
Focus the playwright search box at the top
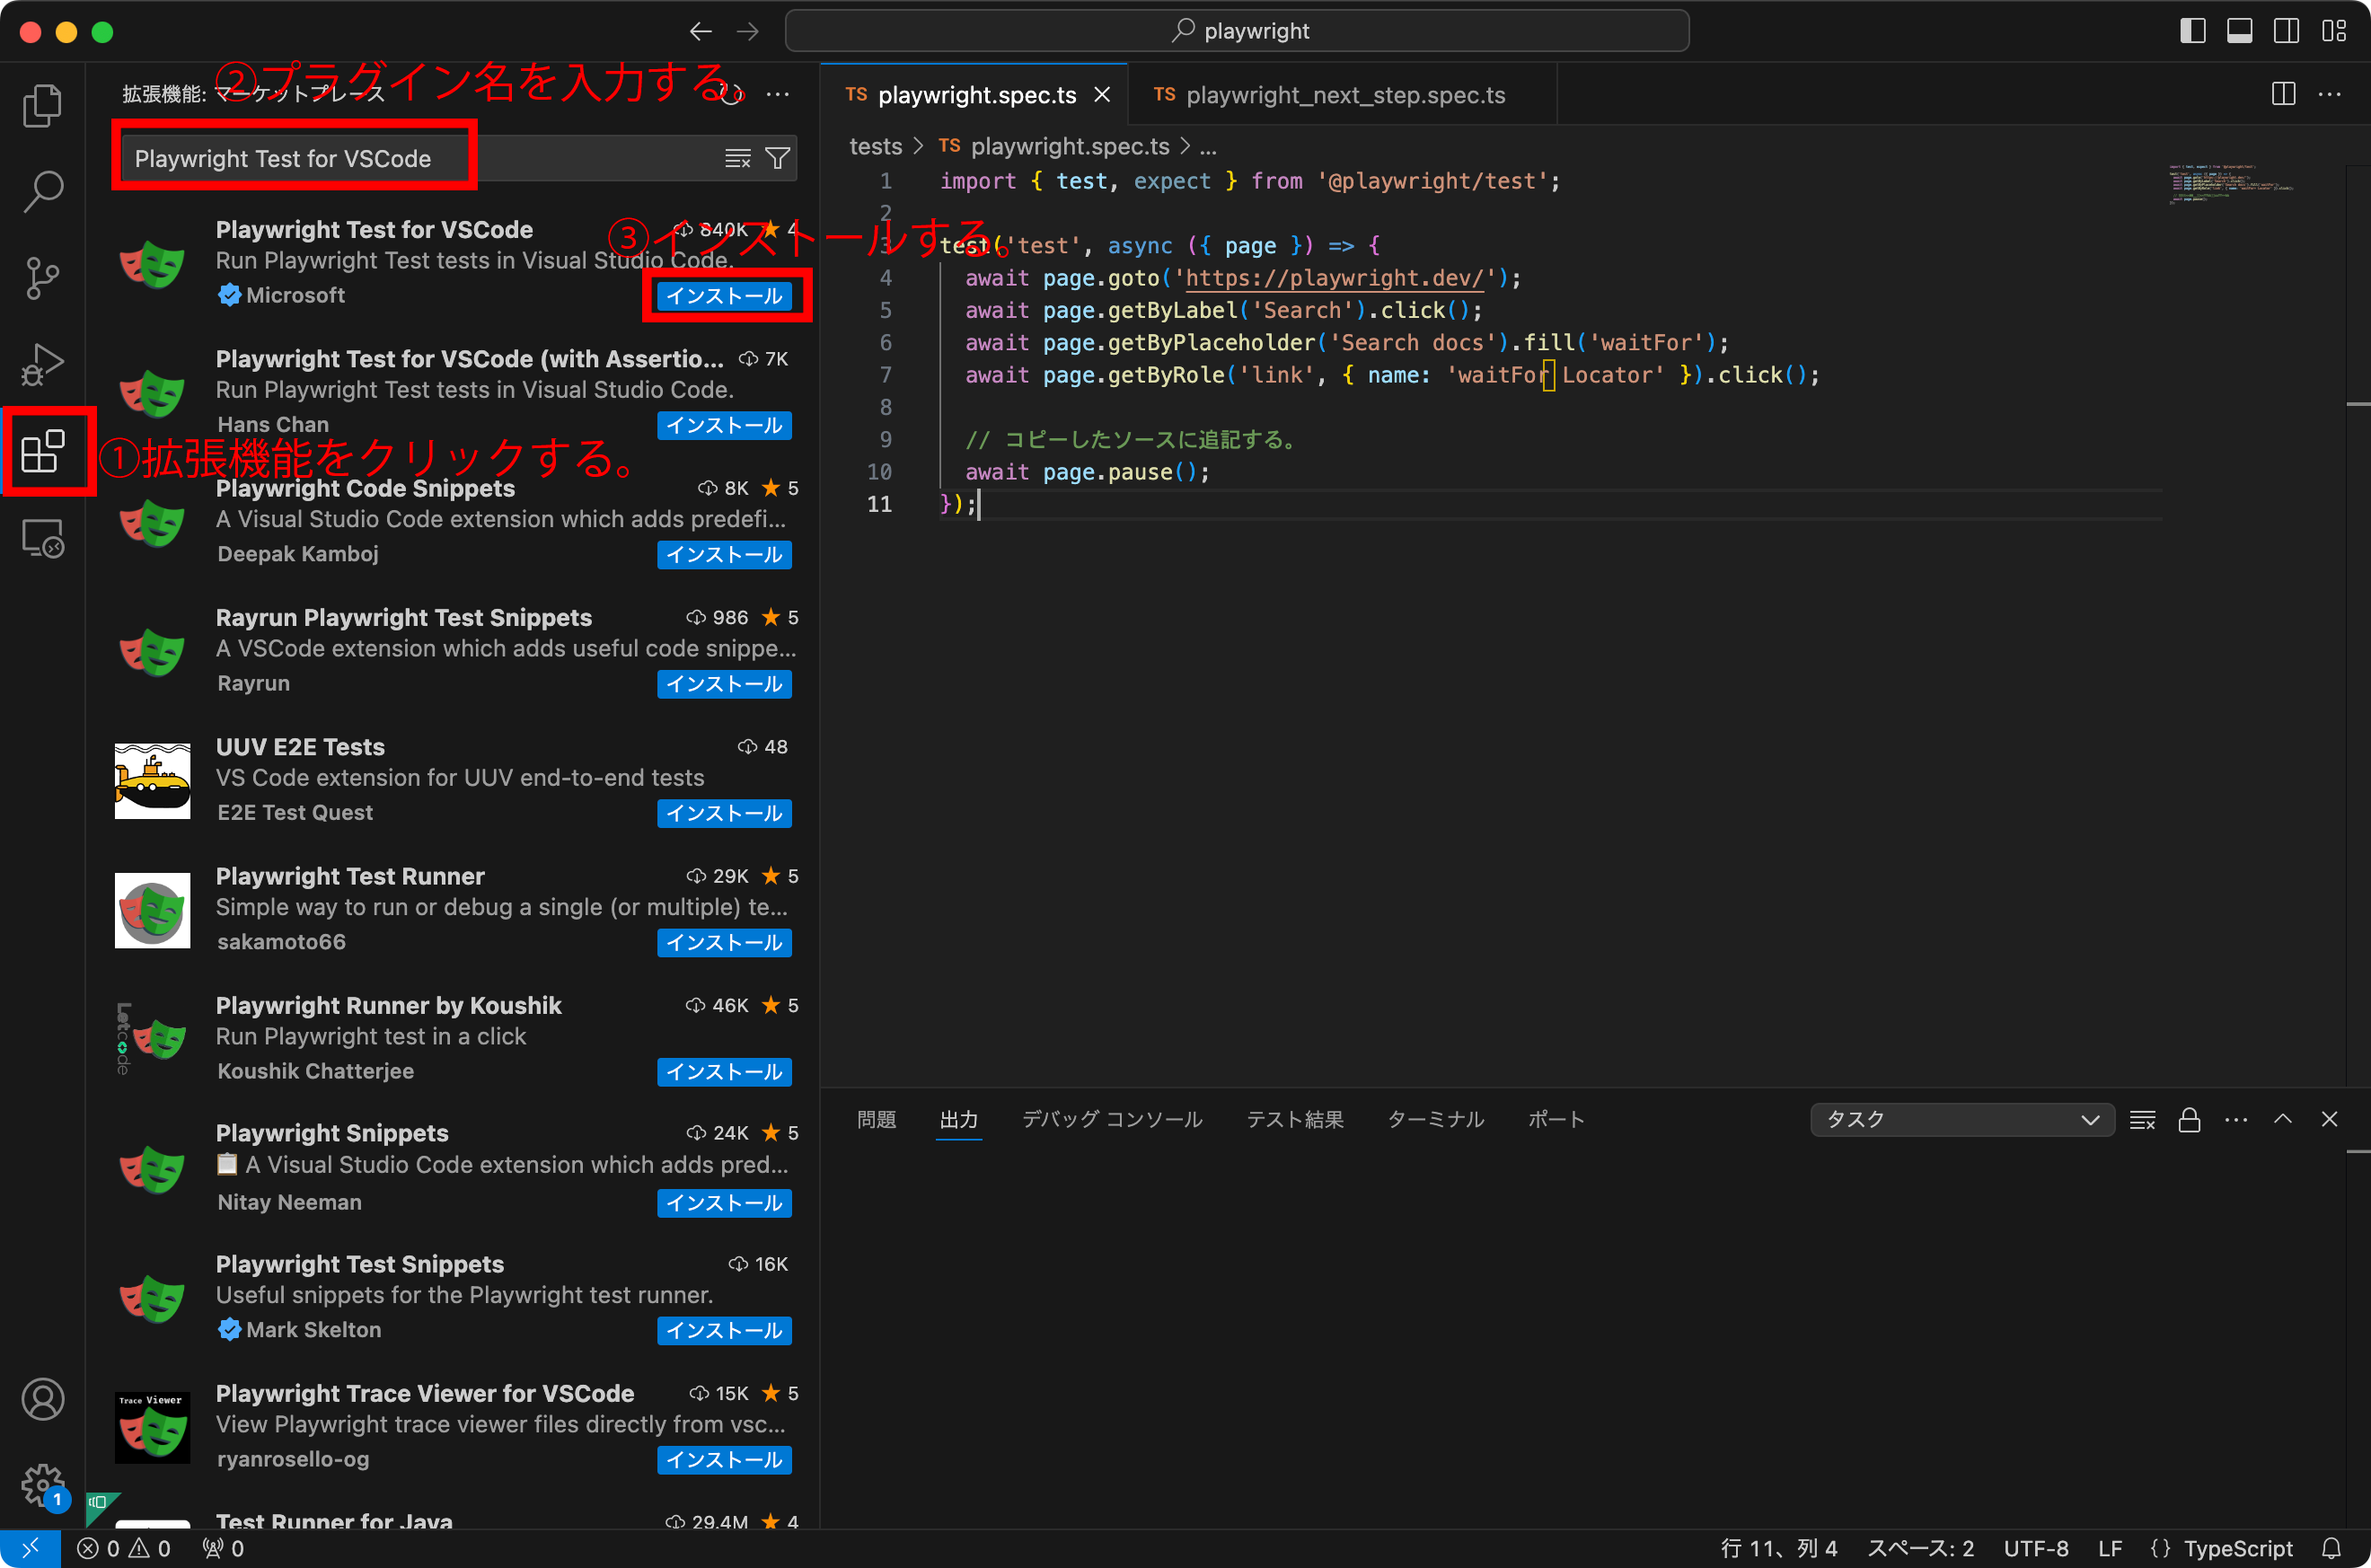[x=1236, y=31]
